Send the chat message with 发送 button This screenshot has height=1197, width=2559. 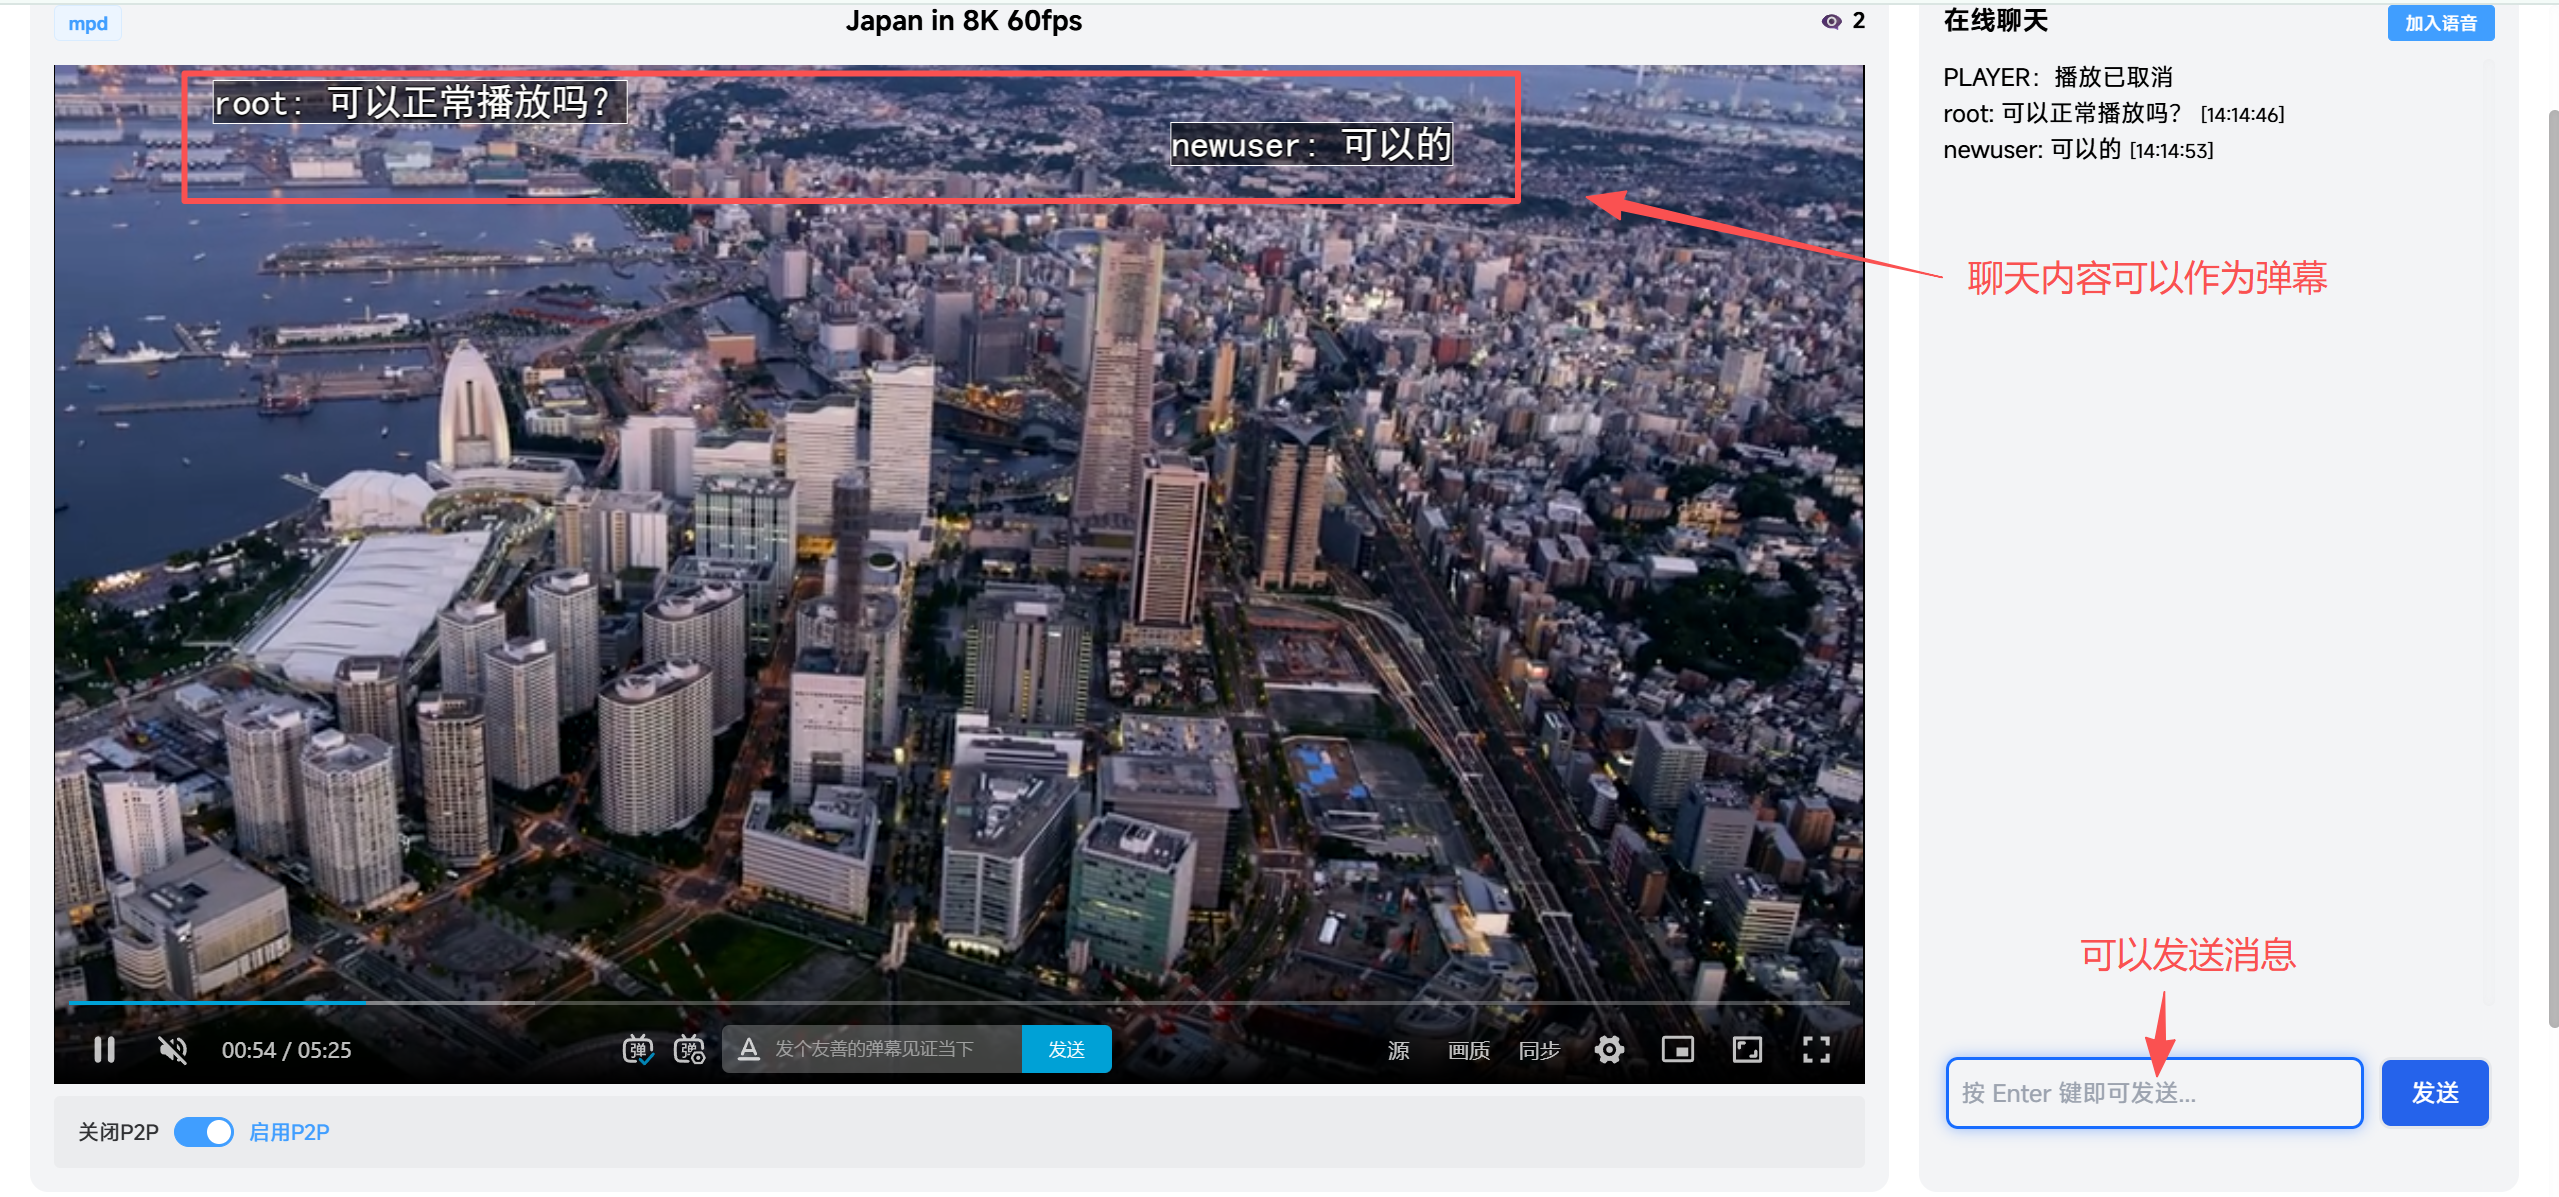(x=2434, y=1093)
